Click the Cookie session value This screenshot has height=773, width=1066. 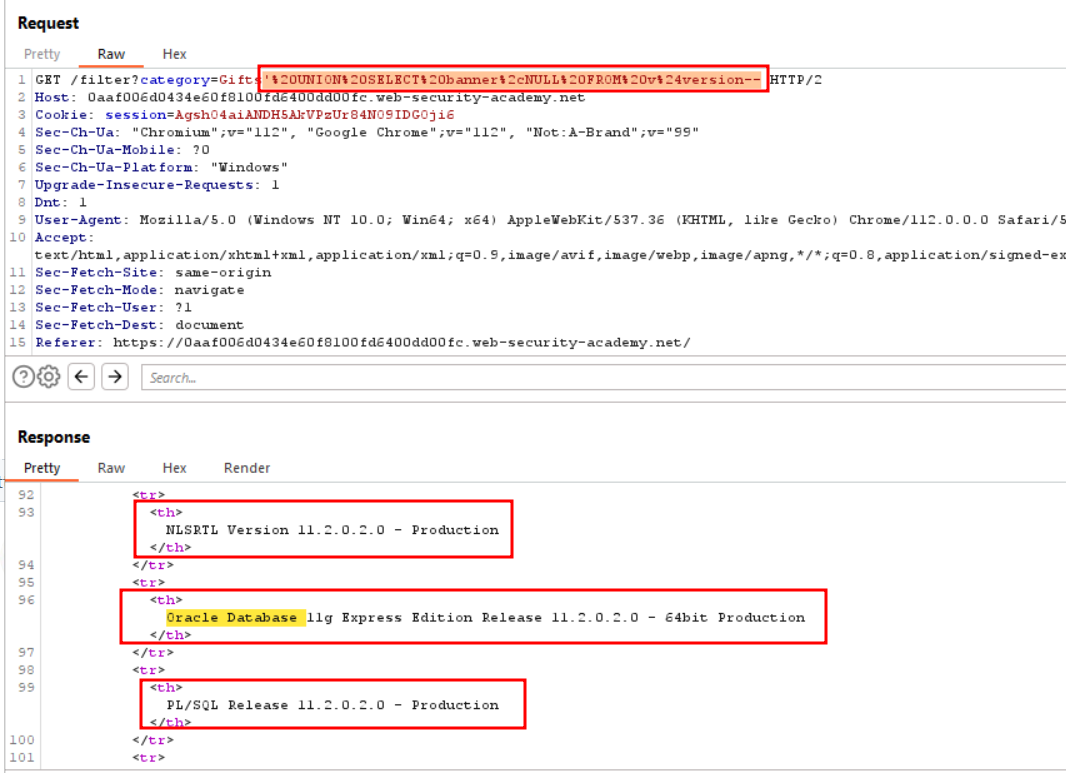click(x=314, y=115)
